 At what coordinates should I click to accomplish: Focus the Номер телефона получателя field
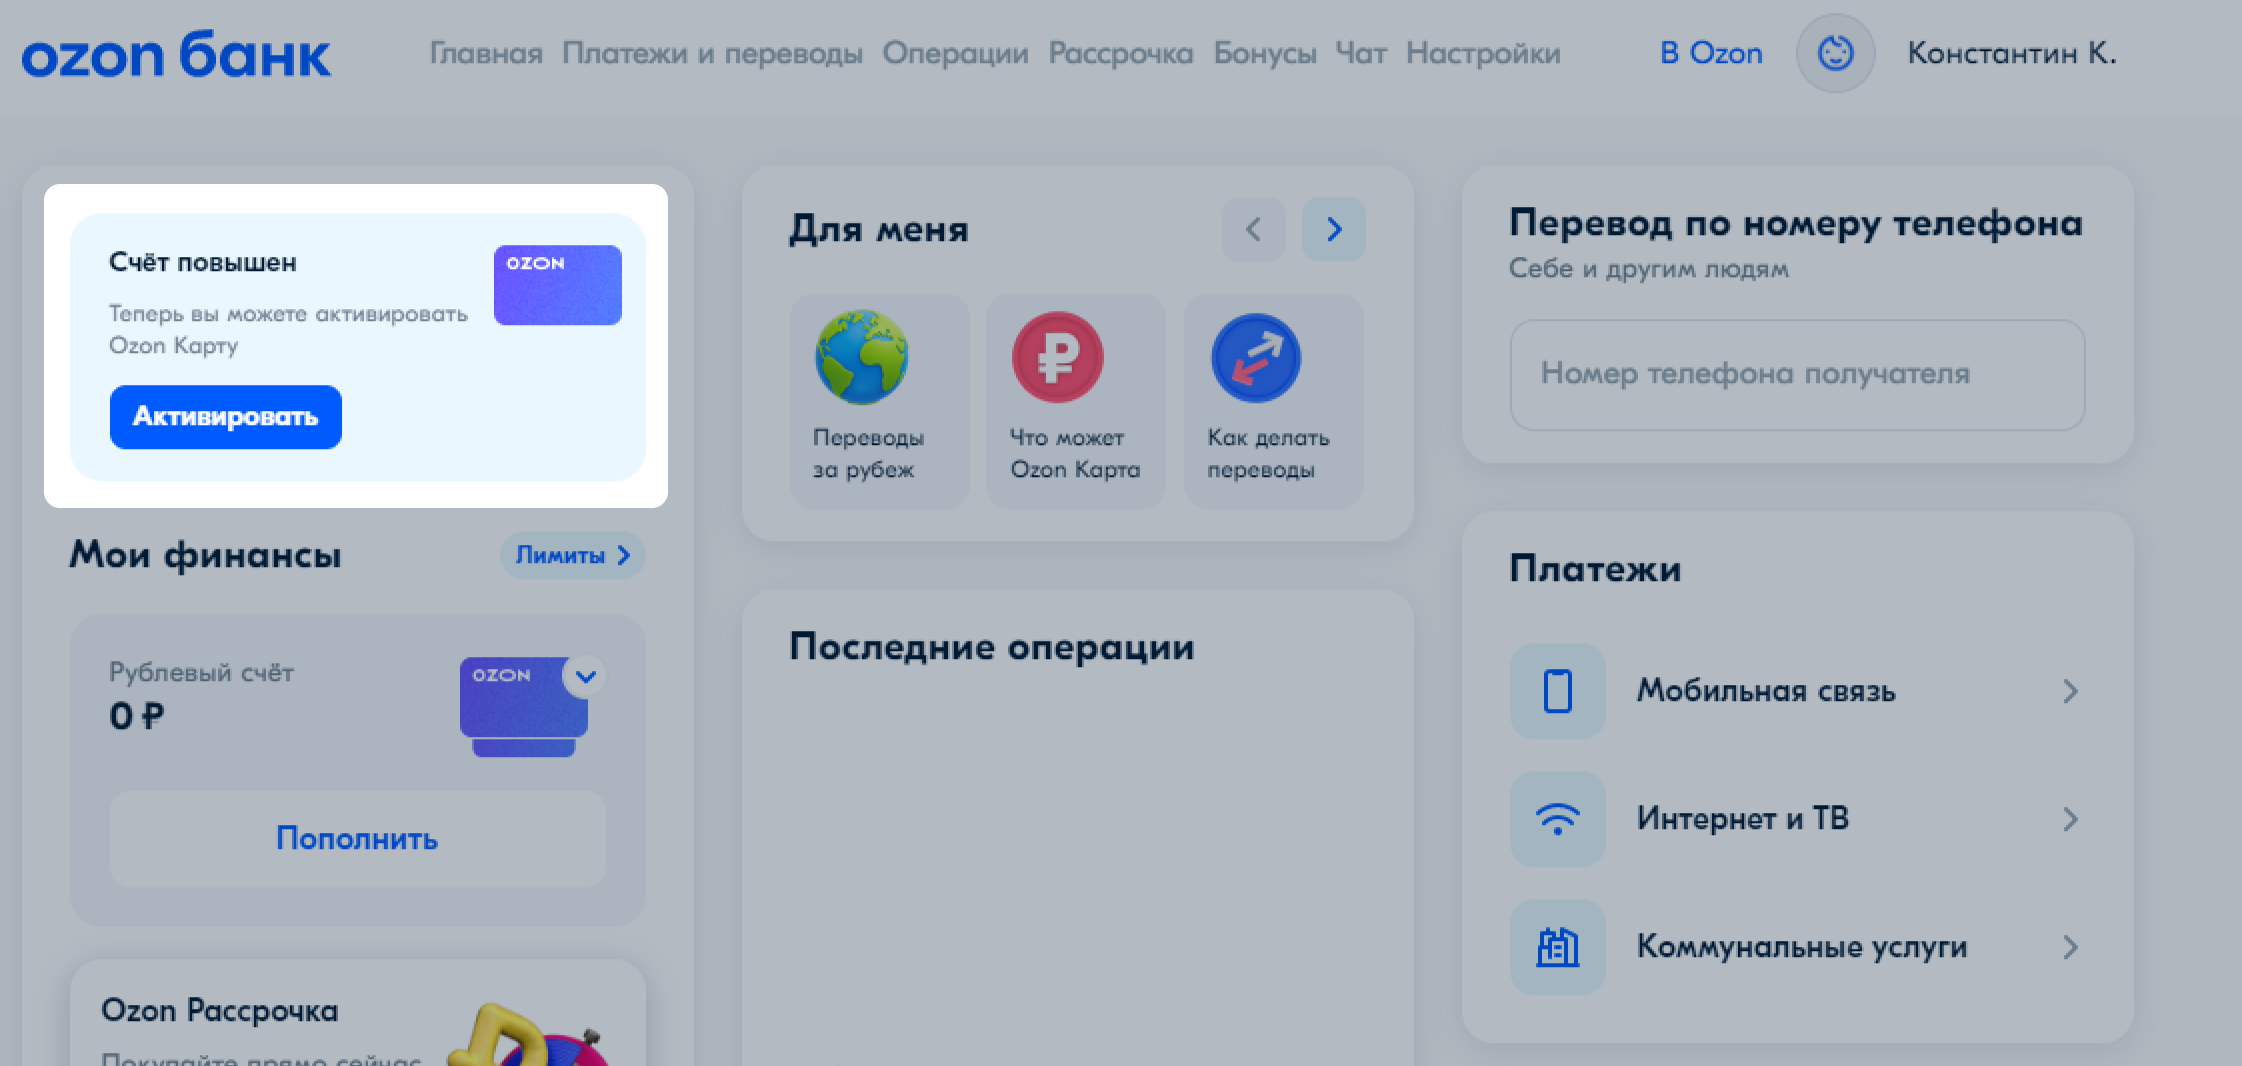(x=1797, y=375)
